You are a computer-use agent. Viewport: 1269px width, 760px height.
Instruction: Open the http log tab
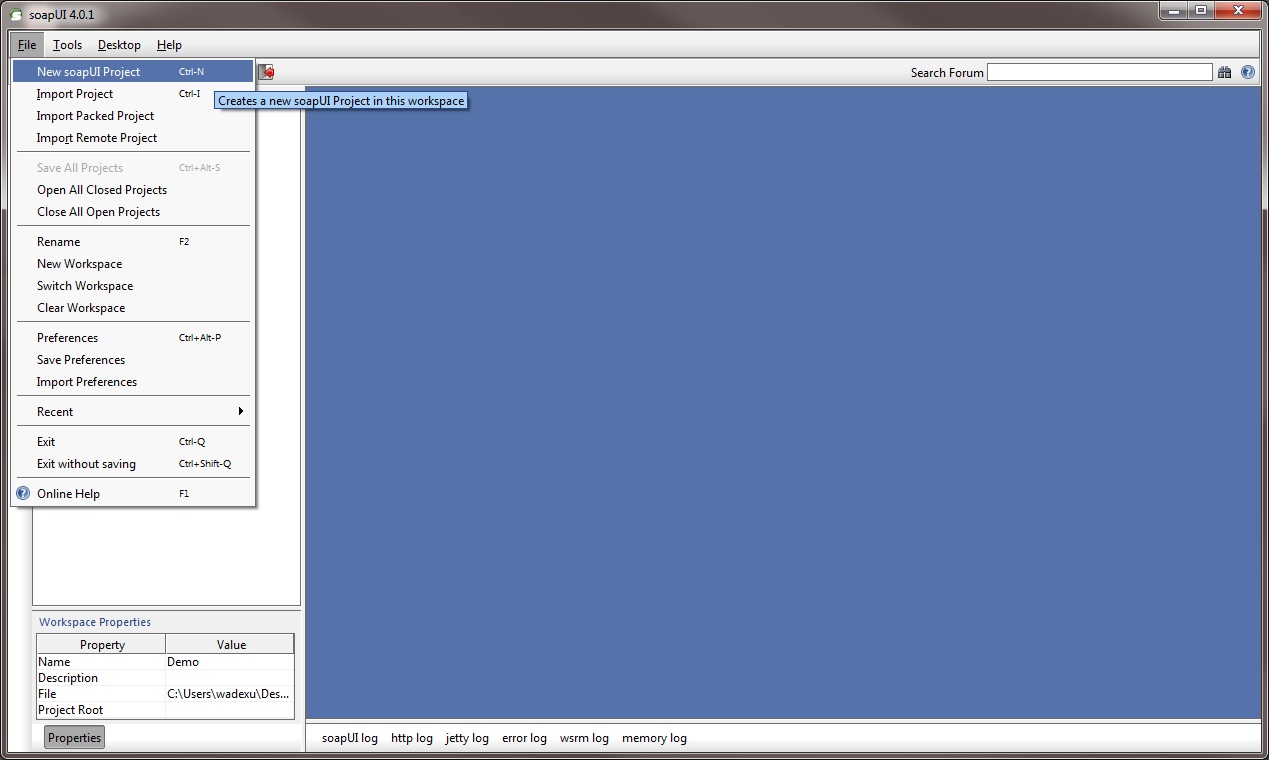pyautogui.click(x=412, y=738)
